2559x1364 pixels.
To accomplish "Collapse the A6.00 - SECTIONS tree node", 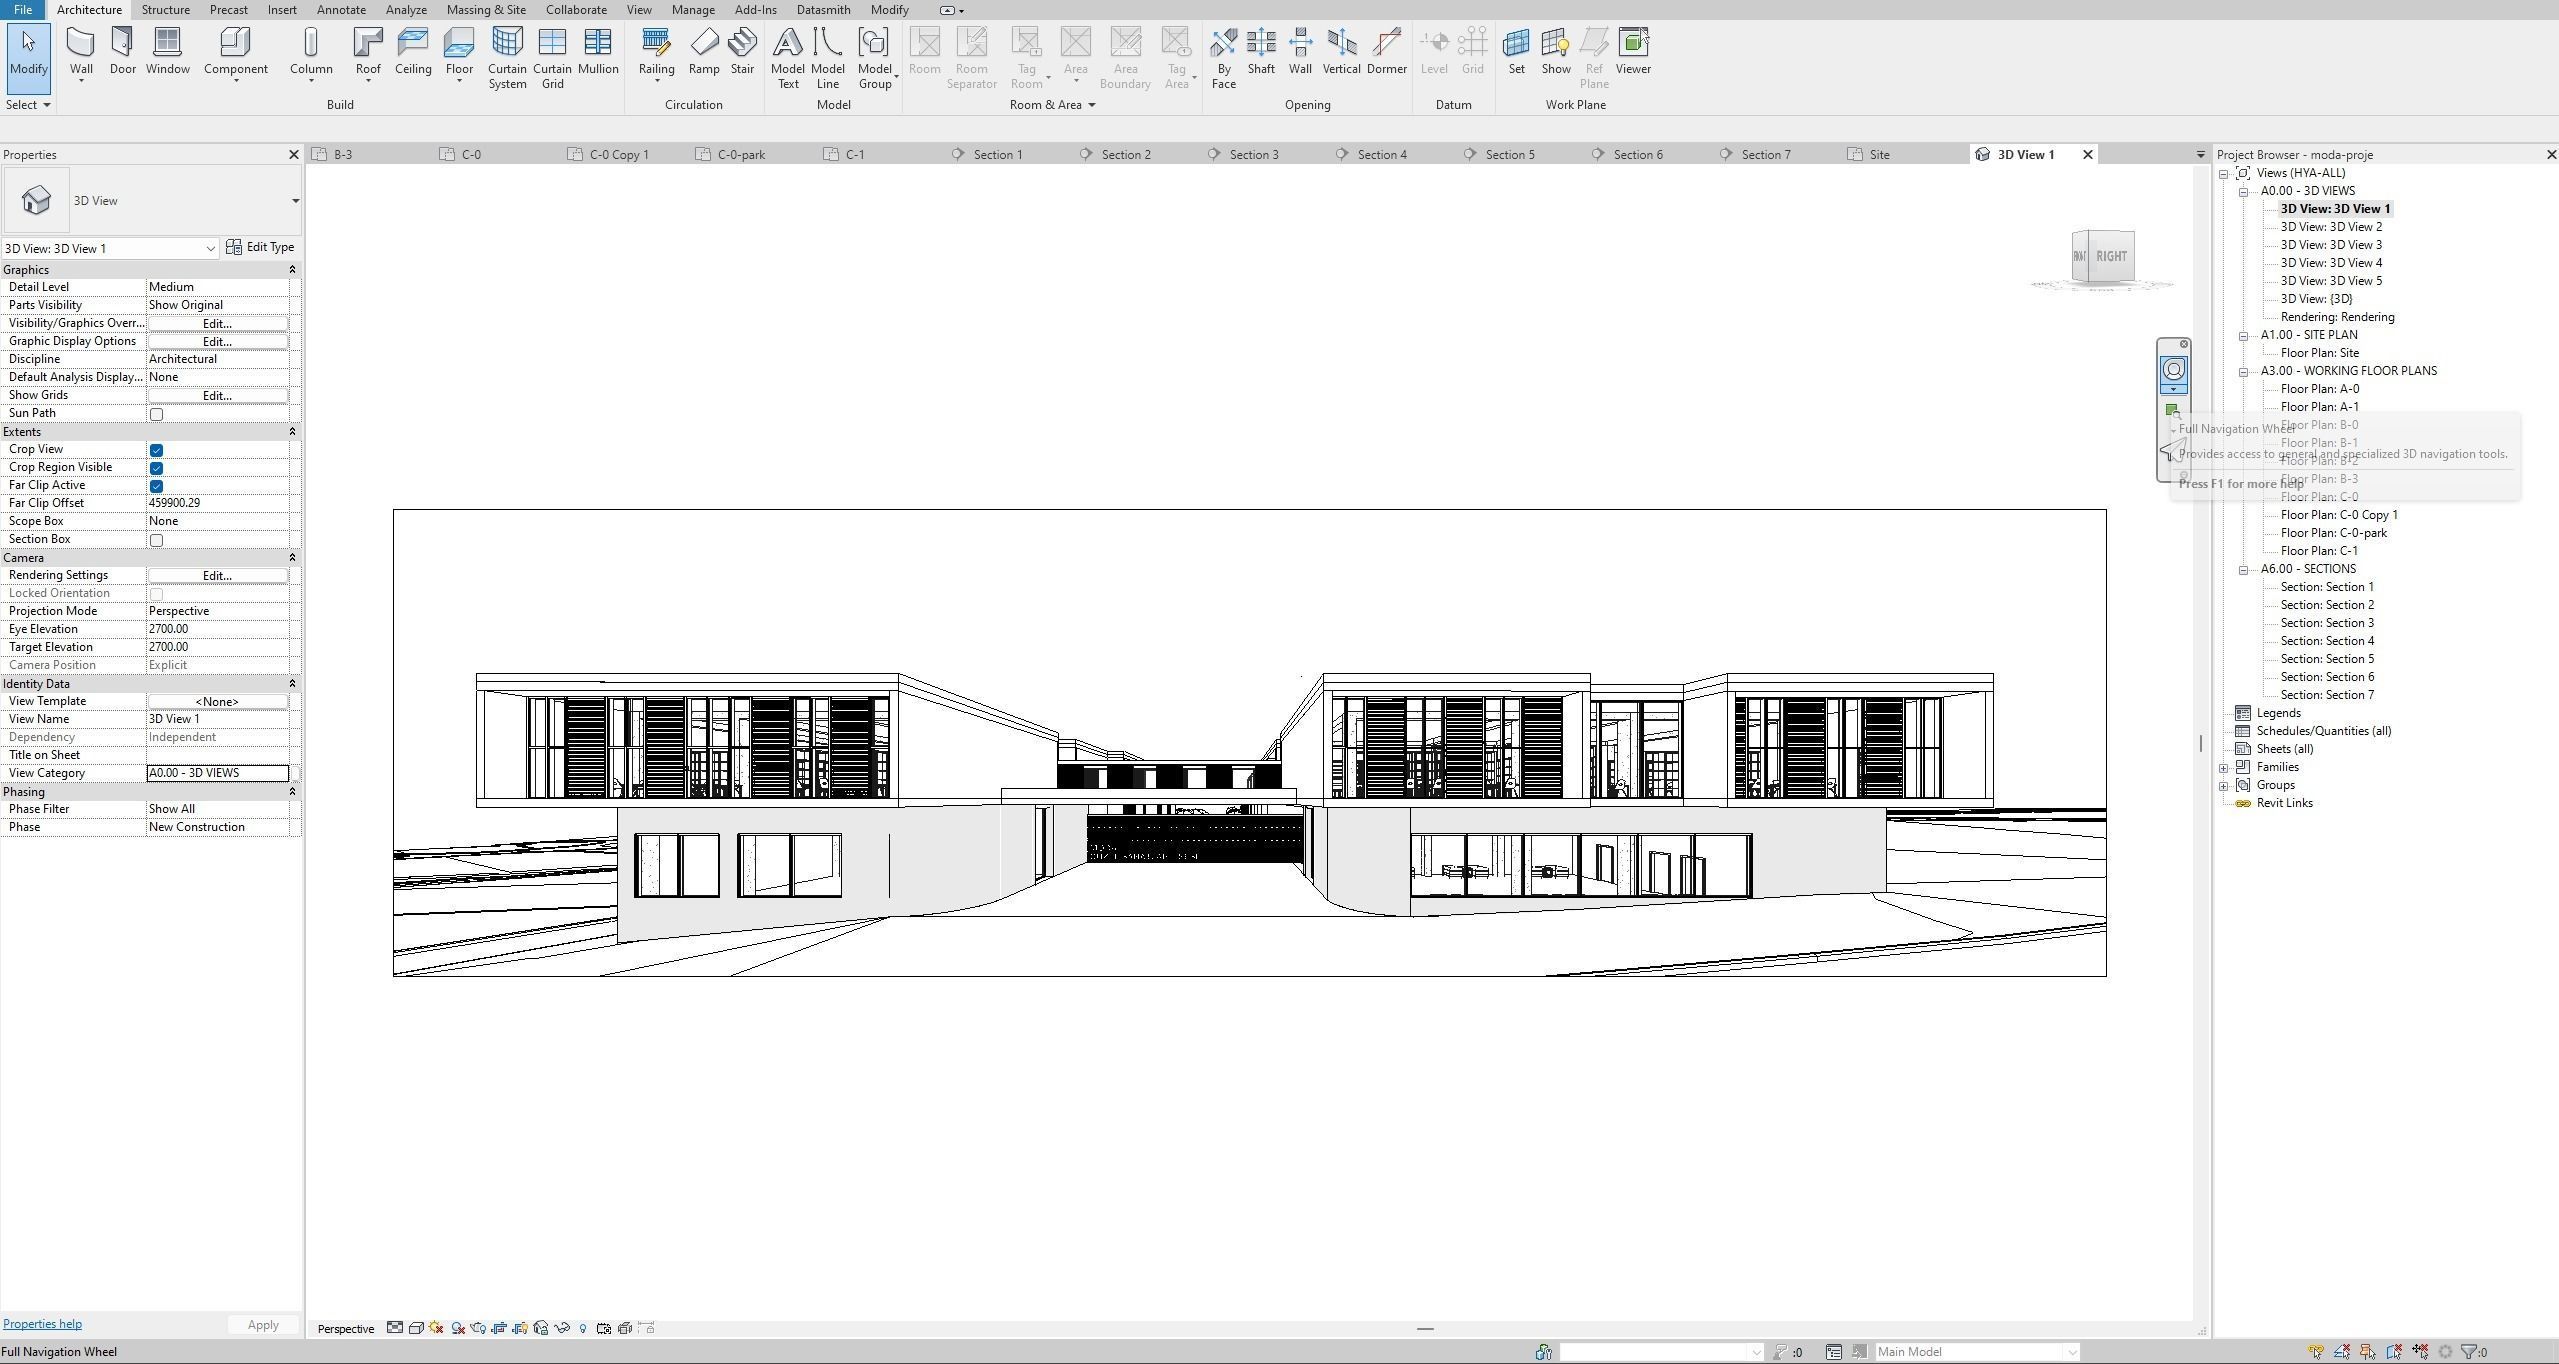I will click(x=2243, y=570).
